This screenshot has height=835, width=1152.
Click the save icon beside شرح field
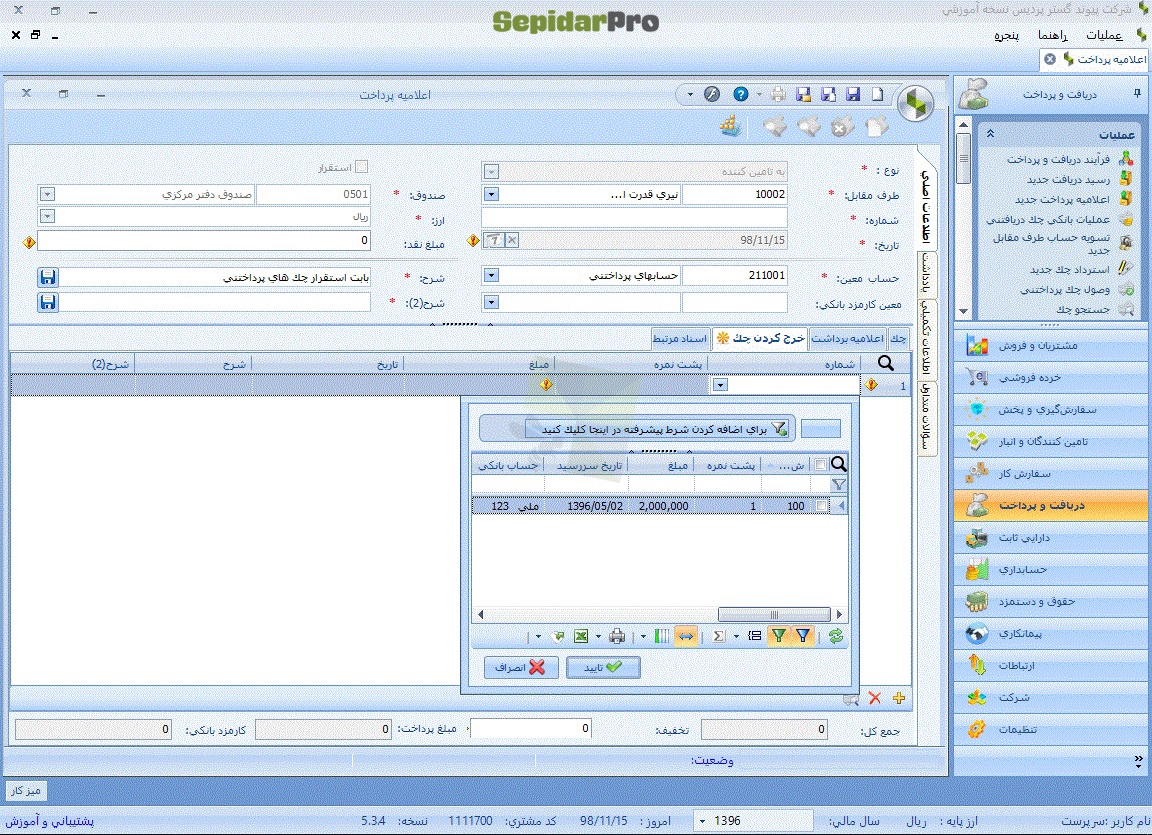point(48,277)
